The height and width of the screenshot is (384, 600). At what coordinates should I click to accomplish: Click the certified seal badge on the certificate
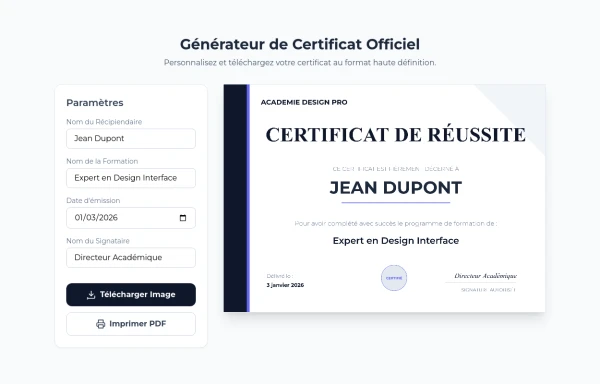pos(394,278)
